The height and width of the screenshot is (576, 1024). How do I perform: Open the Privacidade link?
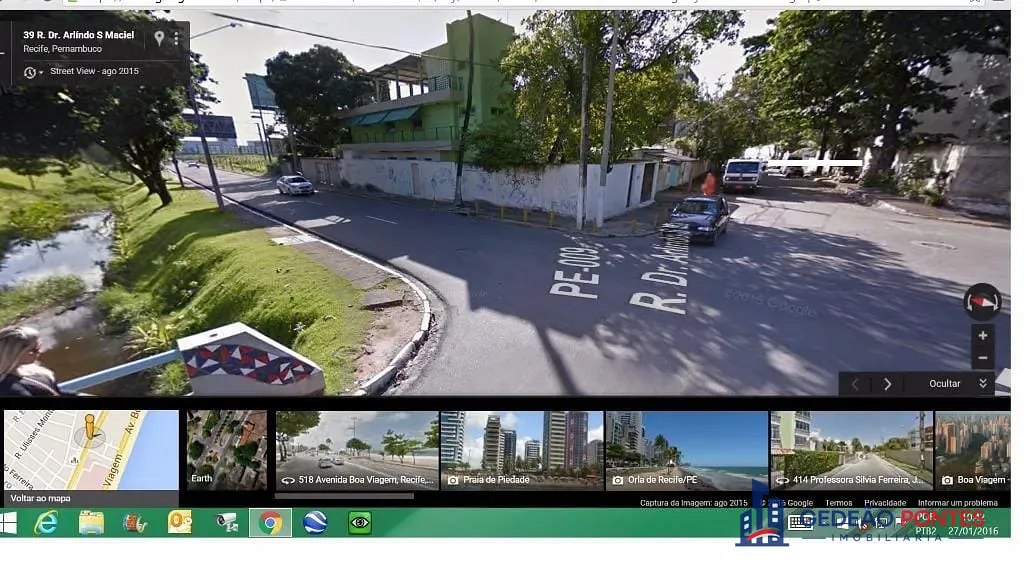coord(885,503)
